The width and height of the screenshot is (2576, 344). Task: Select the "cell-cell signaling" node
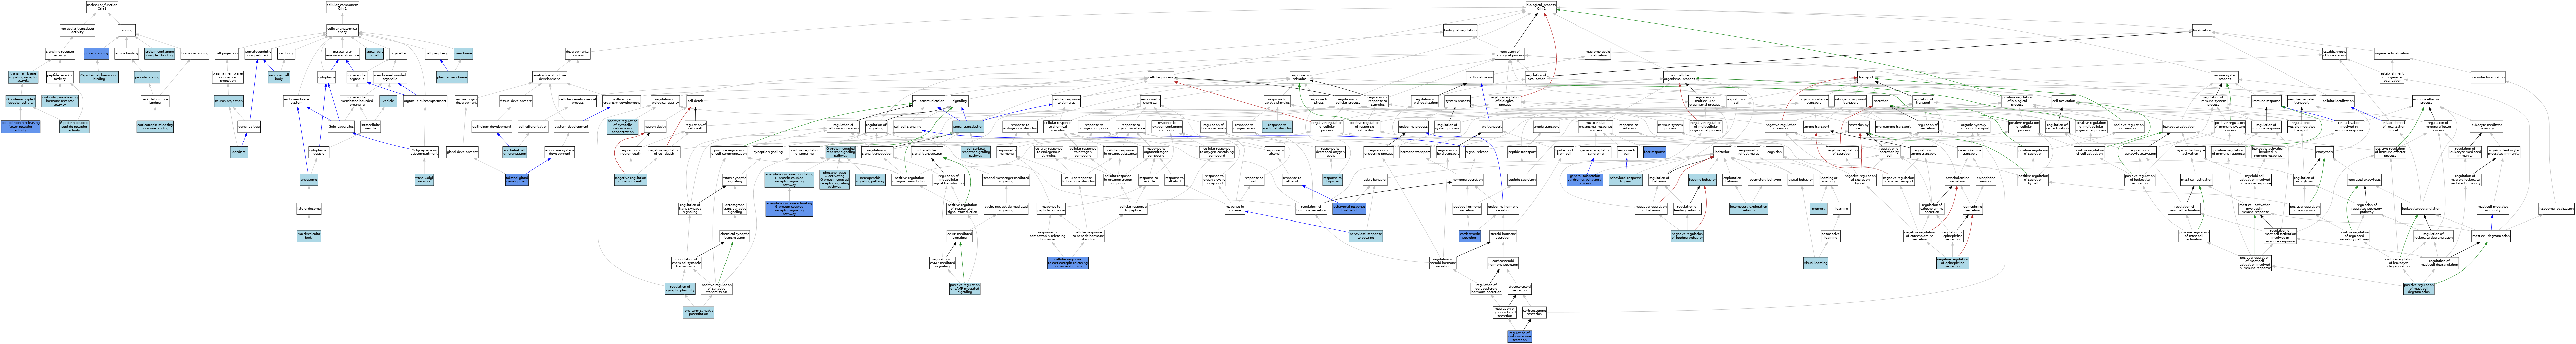(908, 127)
